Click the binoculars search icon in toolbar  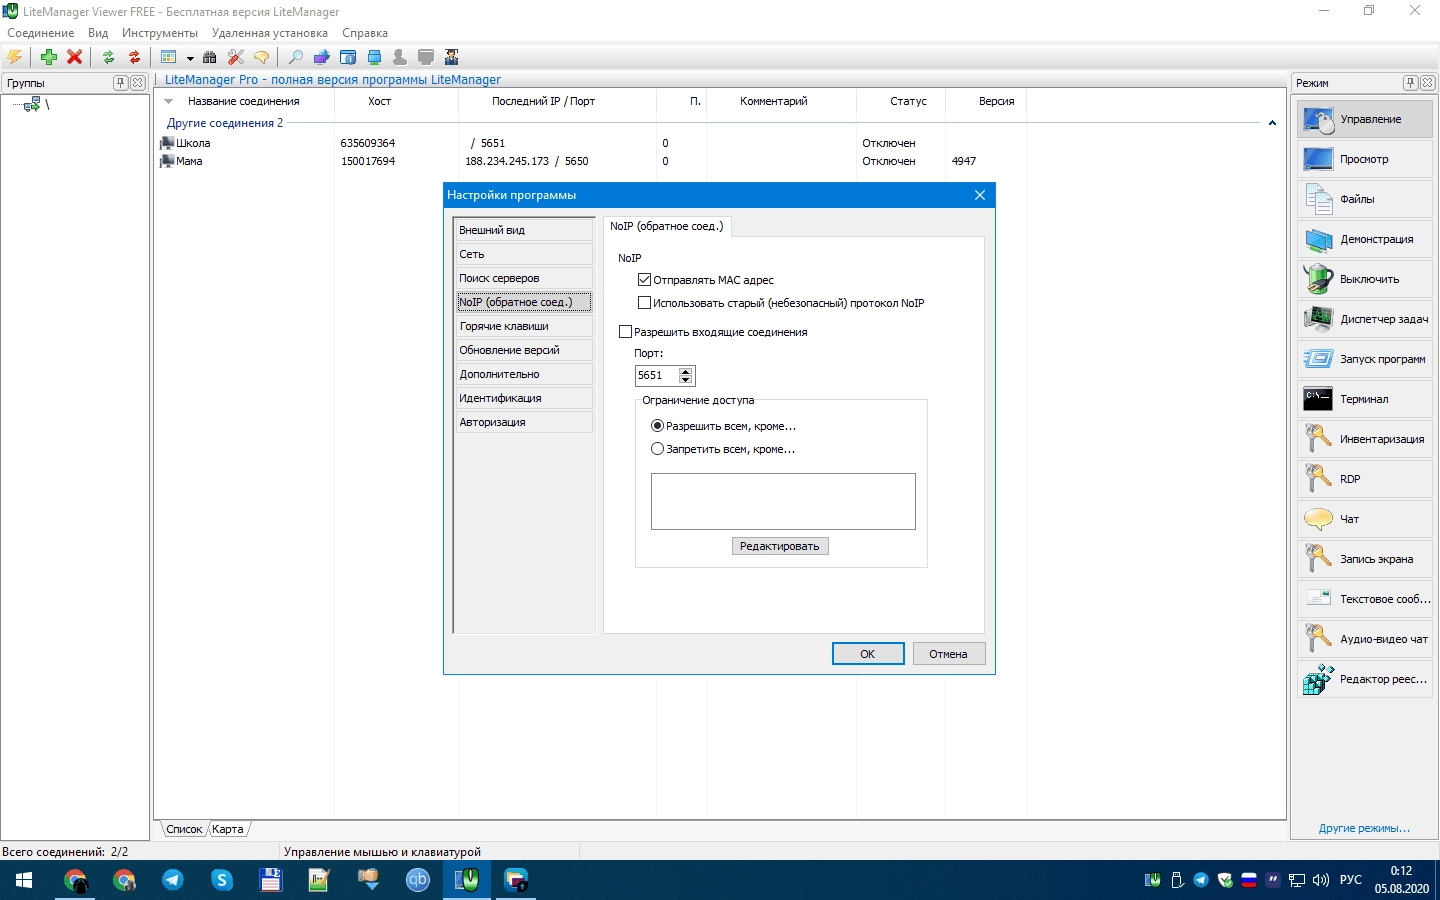coord(210,57)
